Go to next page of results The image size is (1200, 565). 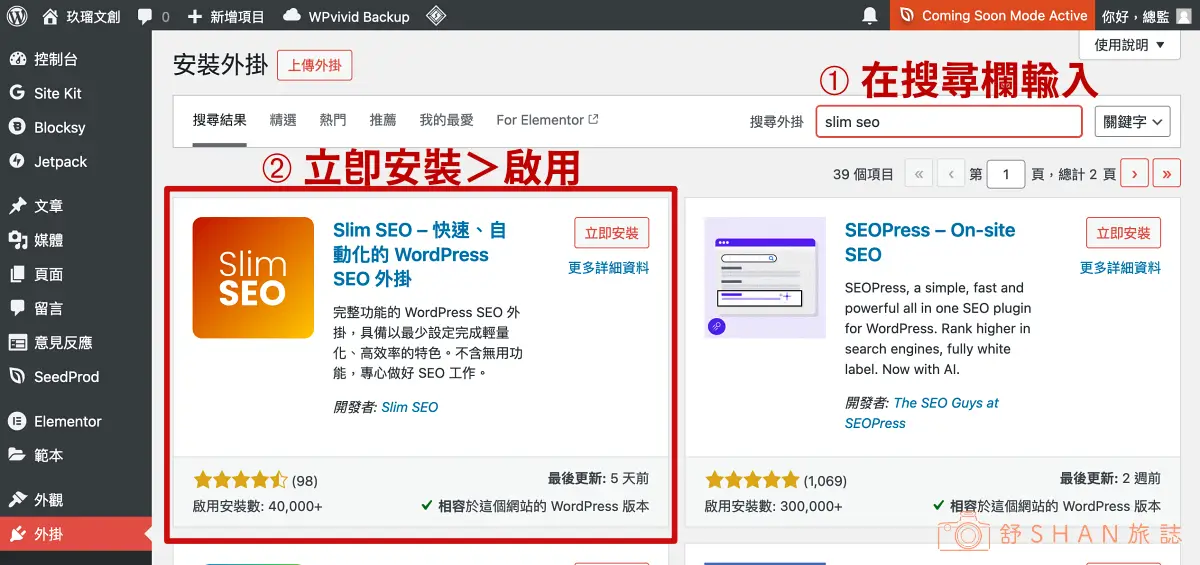1134,174
